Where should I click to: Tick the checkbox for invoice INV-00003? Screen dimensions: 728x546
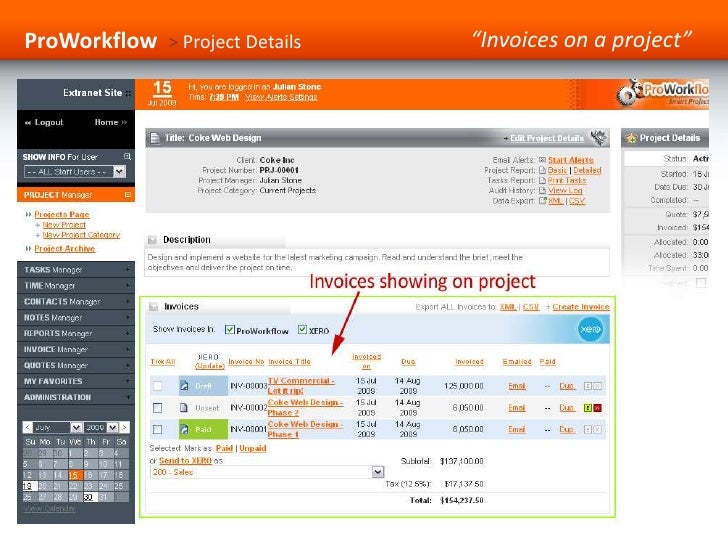click(158, 386)
